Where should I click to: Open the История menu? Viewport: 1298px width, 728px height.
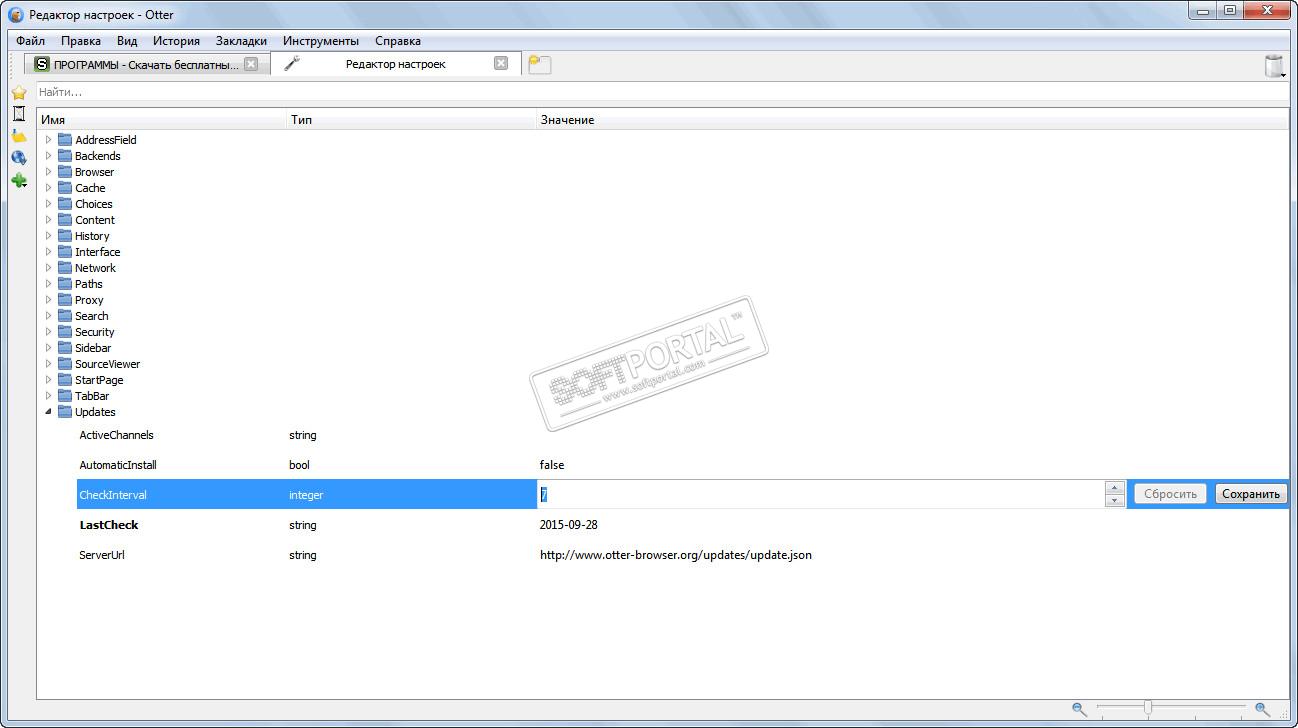[176, 41]
